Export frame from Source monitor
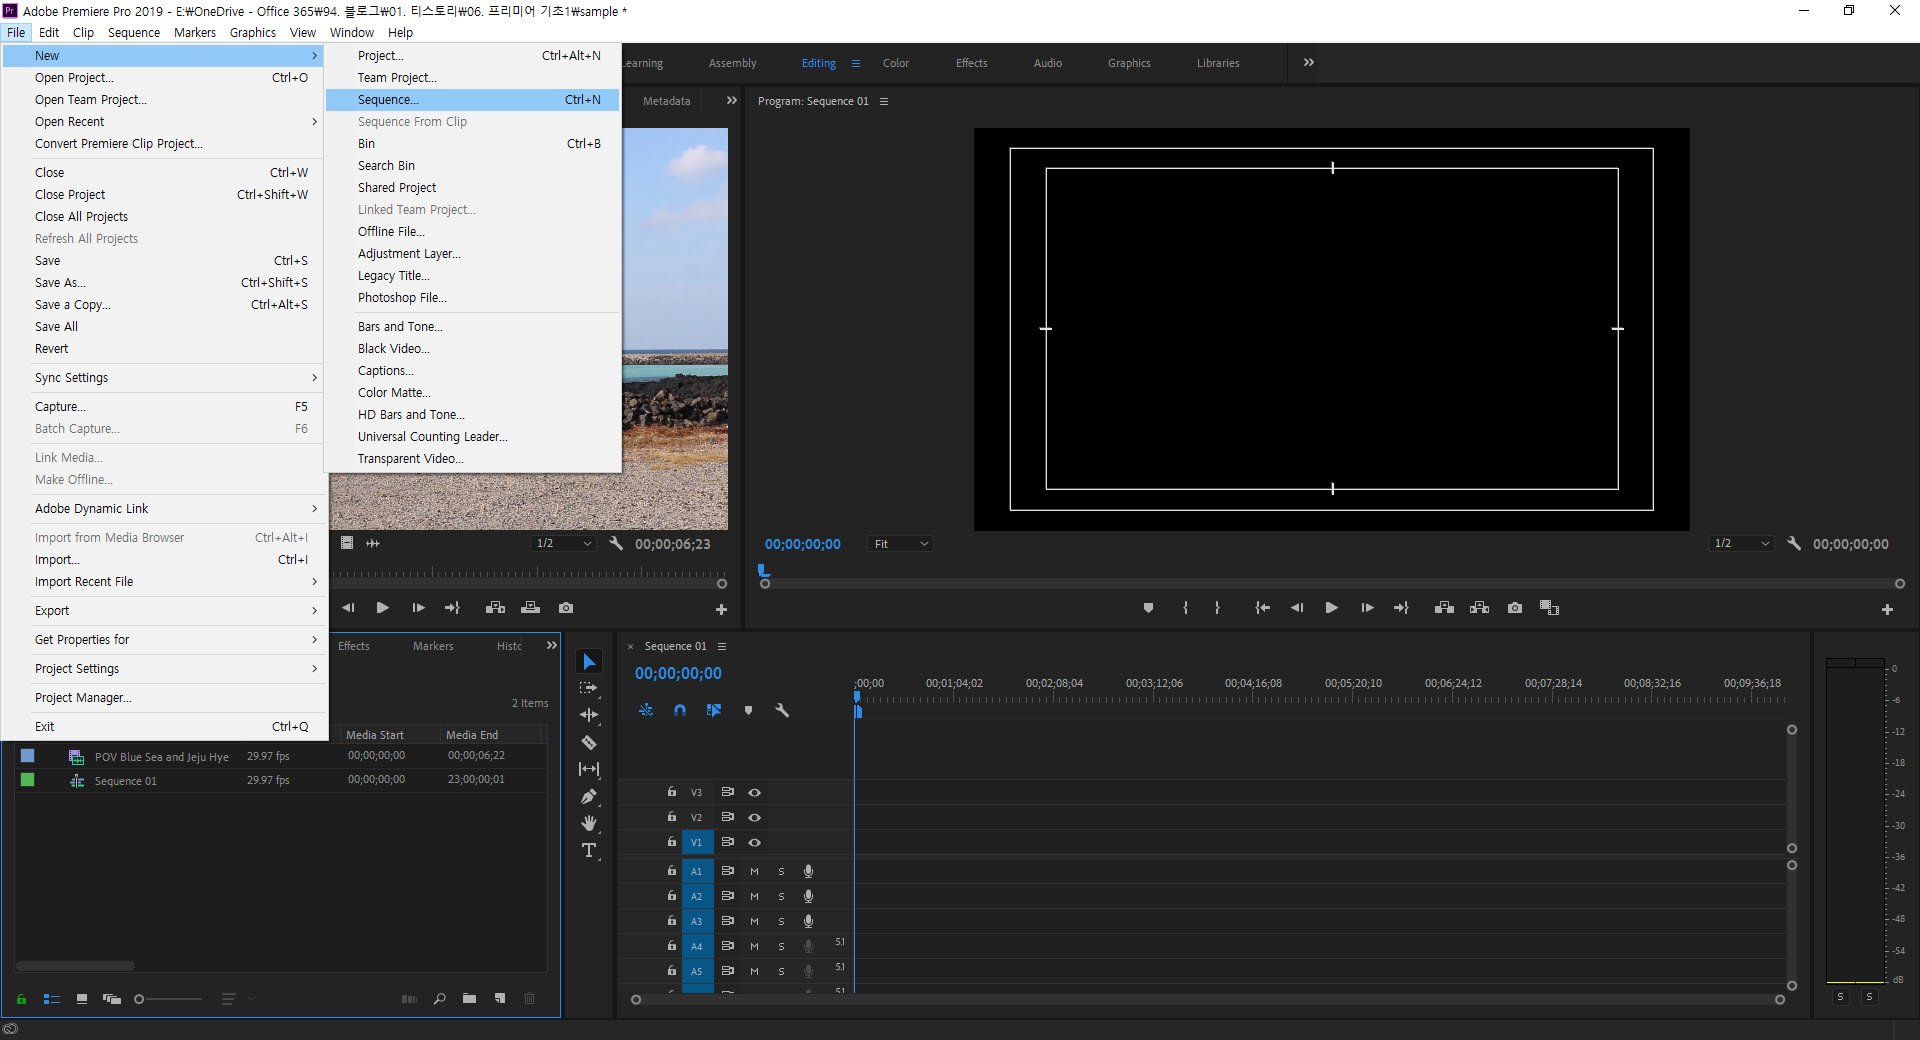This screenshot has height=1040, width=1920. tap(566, 608)
